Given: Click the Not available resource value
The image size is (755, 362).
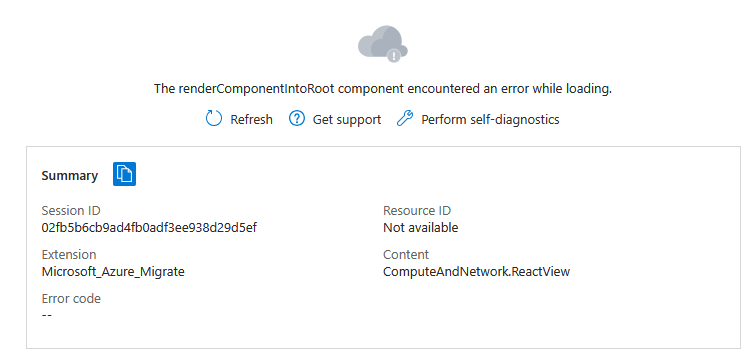Looking at the screenshot, I should click(420, 228).
